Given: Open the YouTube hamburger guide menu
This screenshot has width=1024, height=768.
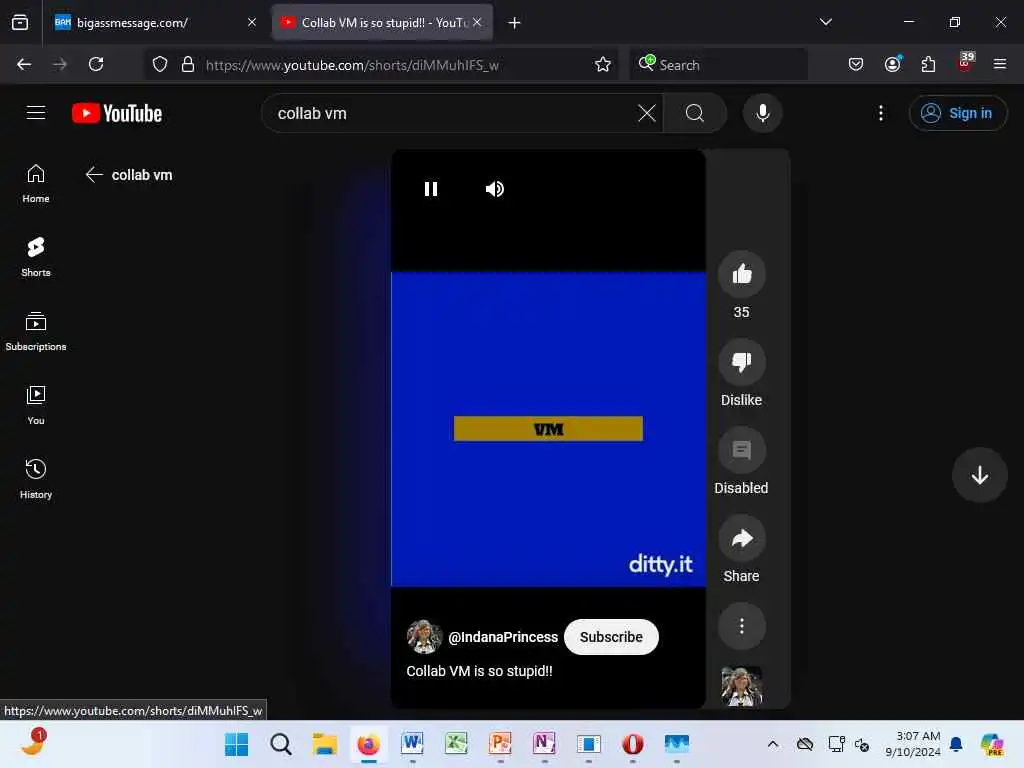Looking at the screenshot, I should click(x=36, y=113).
